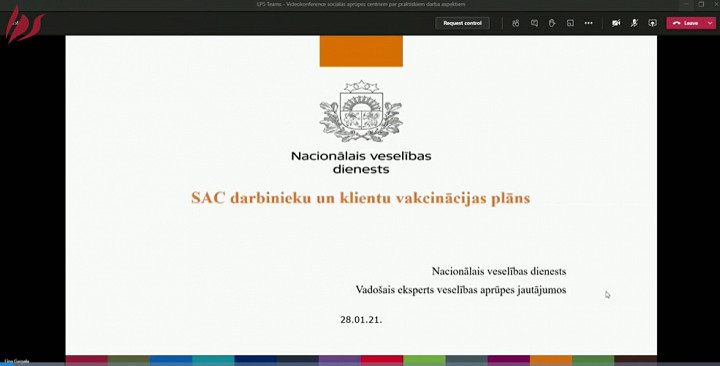
Task: Maximize the Teams meeting window
Action: (701, 4)
